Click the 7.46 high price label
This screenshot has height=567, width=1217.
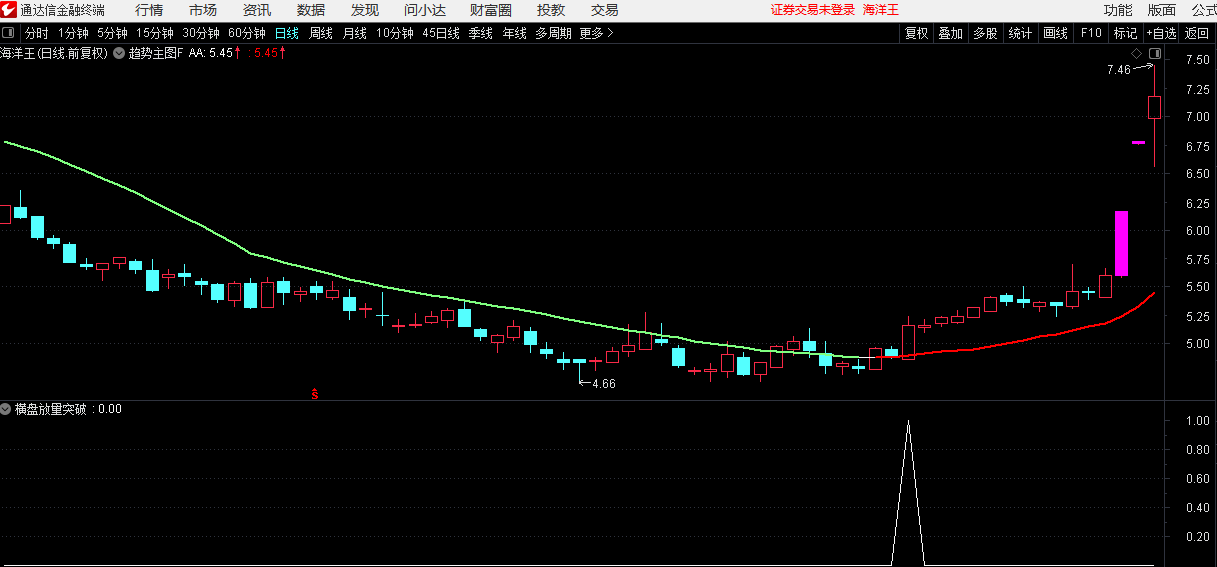point(1118,70)
